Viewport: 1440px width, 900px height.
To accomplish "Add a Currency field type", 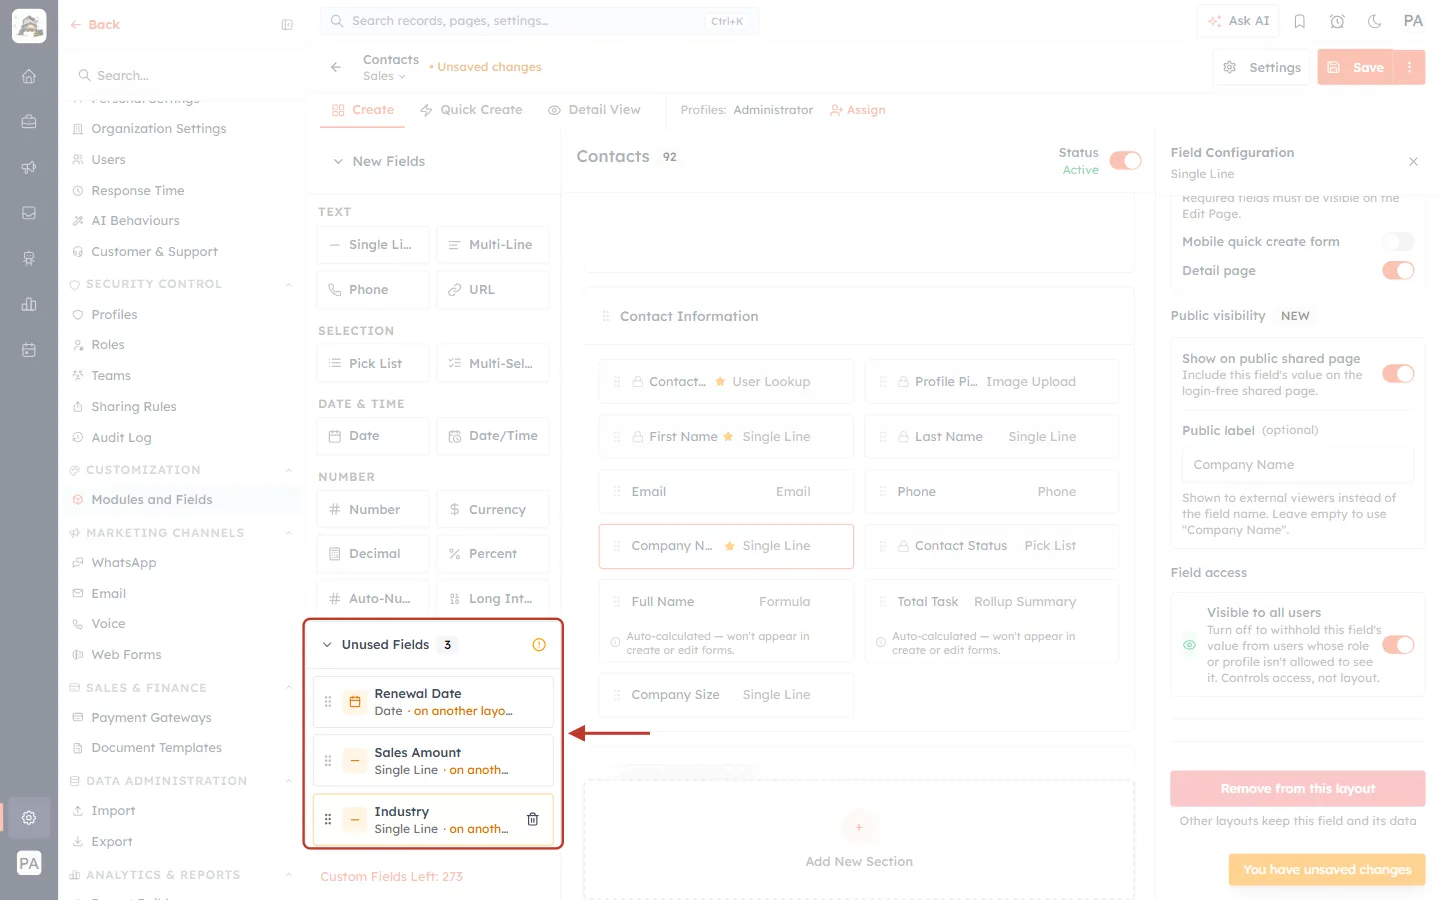I will [493, 509].
